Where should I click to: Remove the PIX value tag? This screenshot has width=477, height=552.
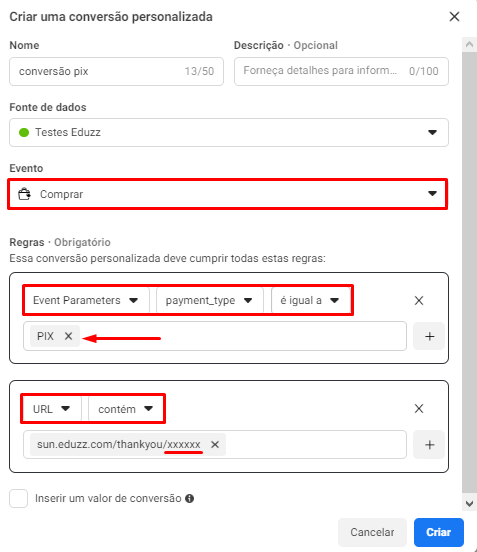(69, 336)
